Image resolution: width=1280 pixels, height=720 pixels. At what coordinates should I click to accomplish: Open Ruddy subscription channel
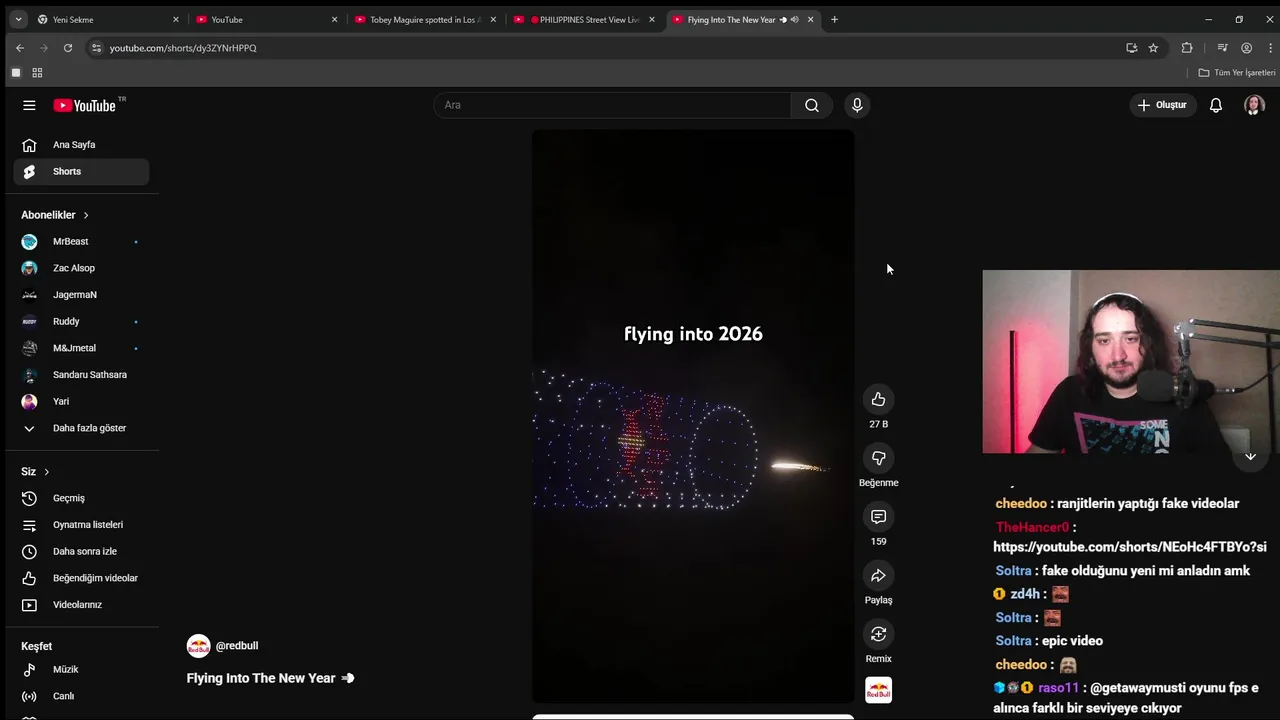pyautogui.click(x=81, y=322)
